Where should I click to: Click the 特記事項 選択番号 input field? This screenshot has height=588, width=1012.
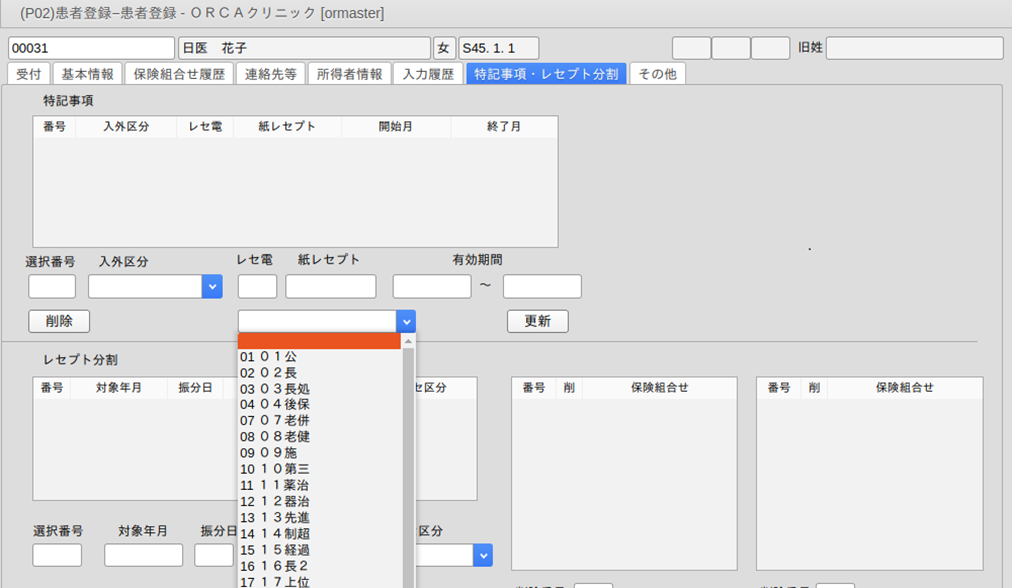click(x=52, y=287)
